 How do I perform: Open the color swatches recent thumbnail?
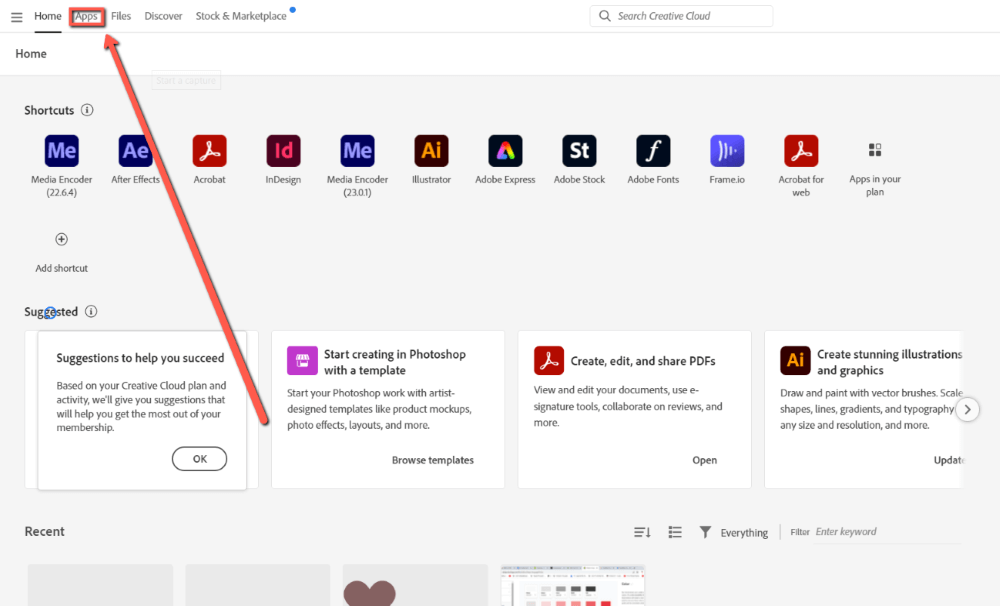tap(573, 585)
